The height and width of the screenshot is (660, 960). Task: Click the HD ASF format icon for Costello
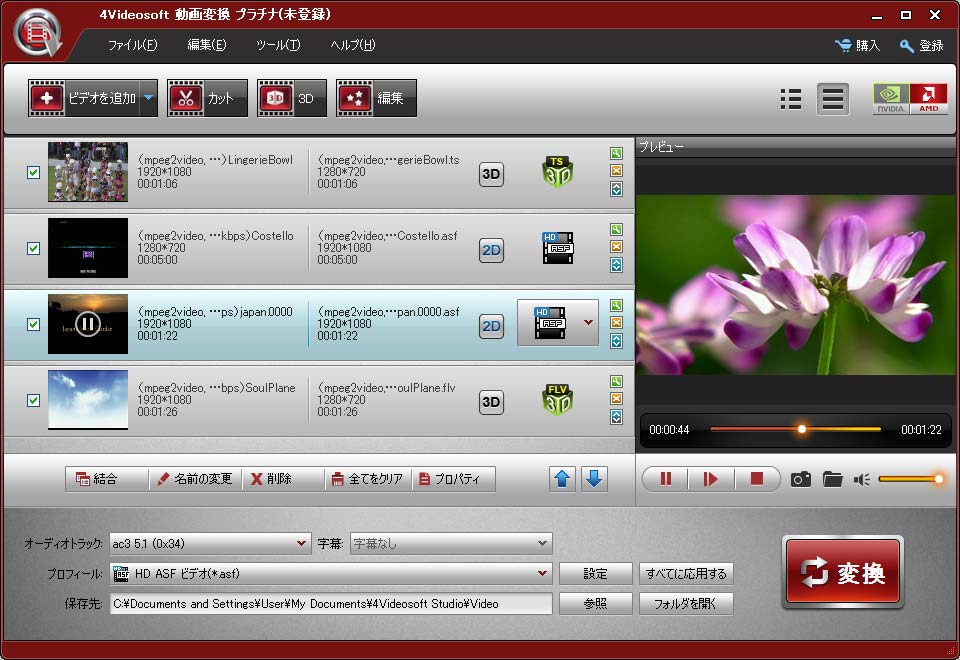point(558,248)
